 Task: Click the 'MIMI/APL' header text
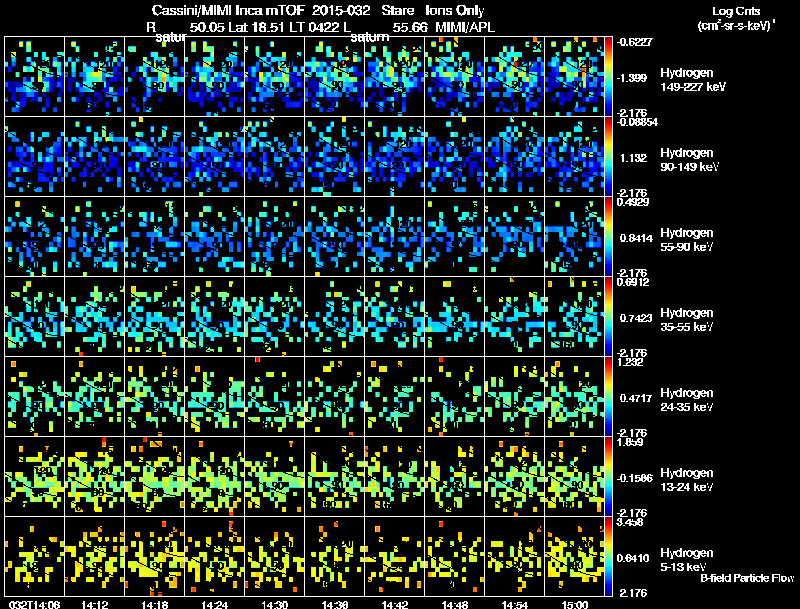[464, 27]
